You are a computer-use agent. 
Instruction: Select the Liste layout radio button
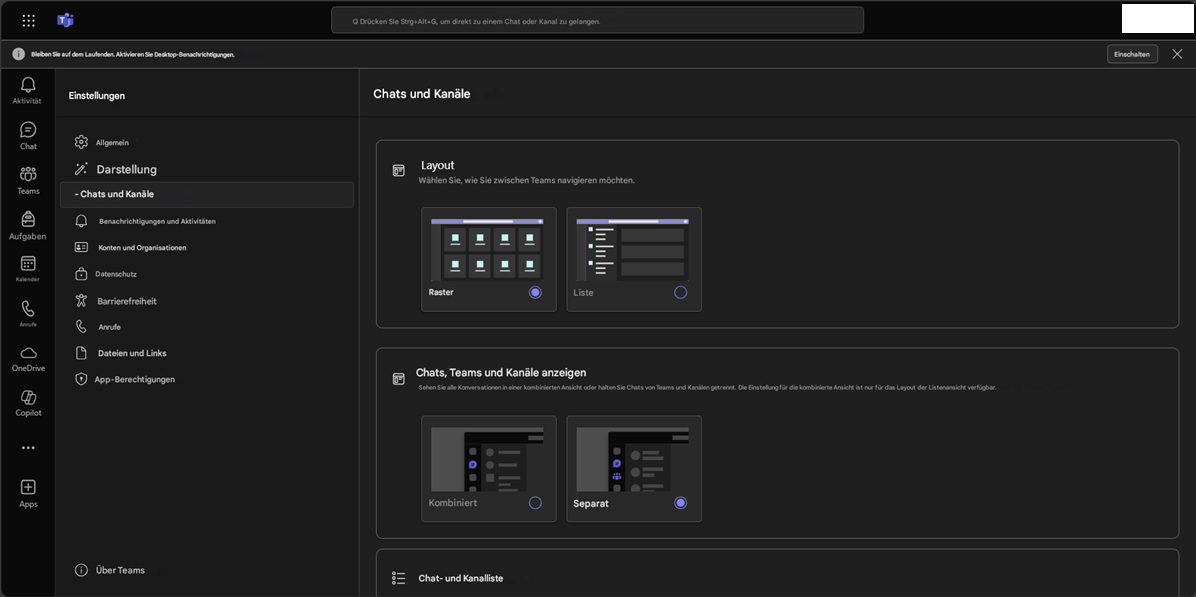click(680, 292)
